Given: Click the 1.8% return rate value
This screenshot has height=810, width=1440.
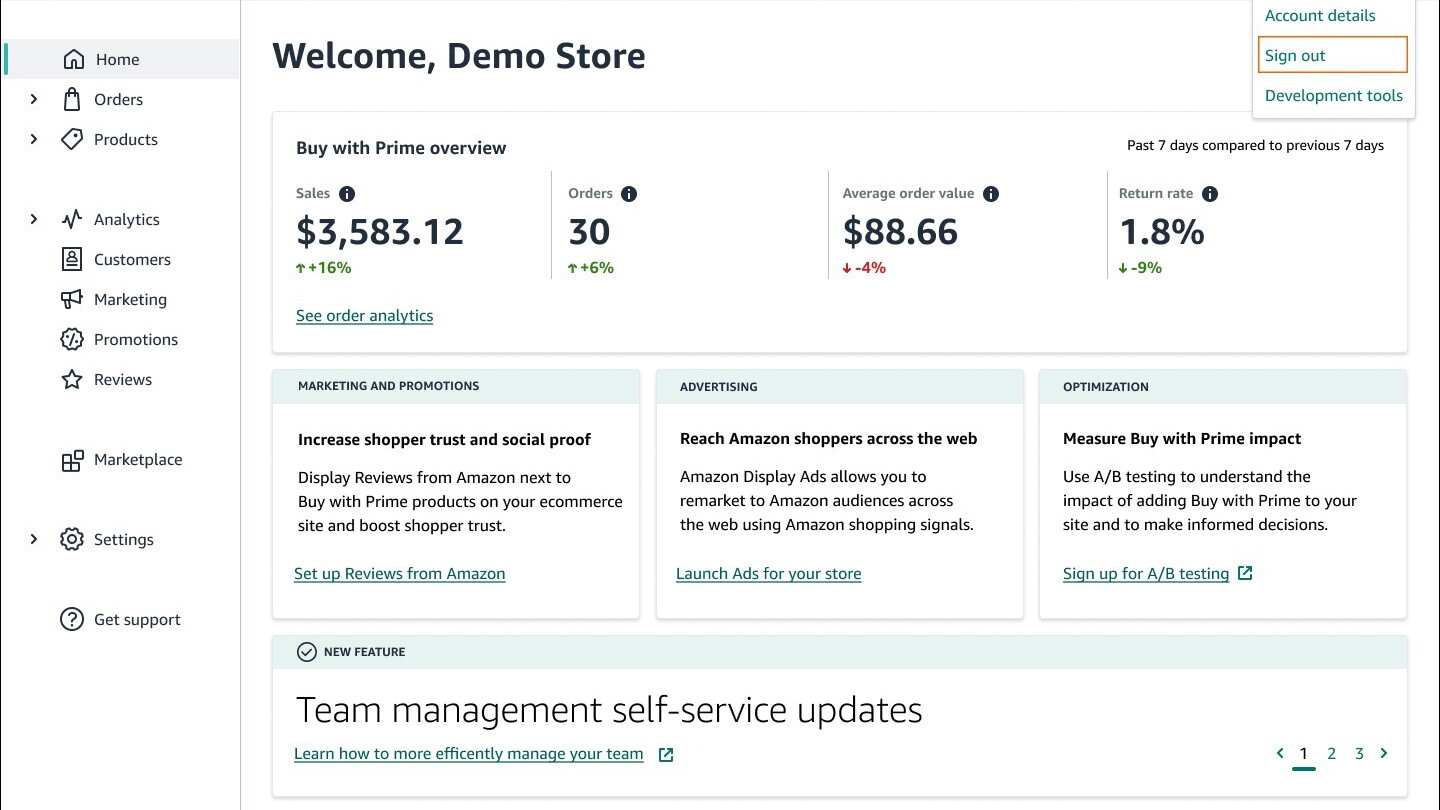Looking at the screenshot, I should [1162, 232].
